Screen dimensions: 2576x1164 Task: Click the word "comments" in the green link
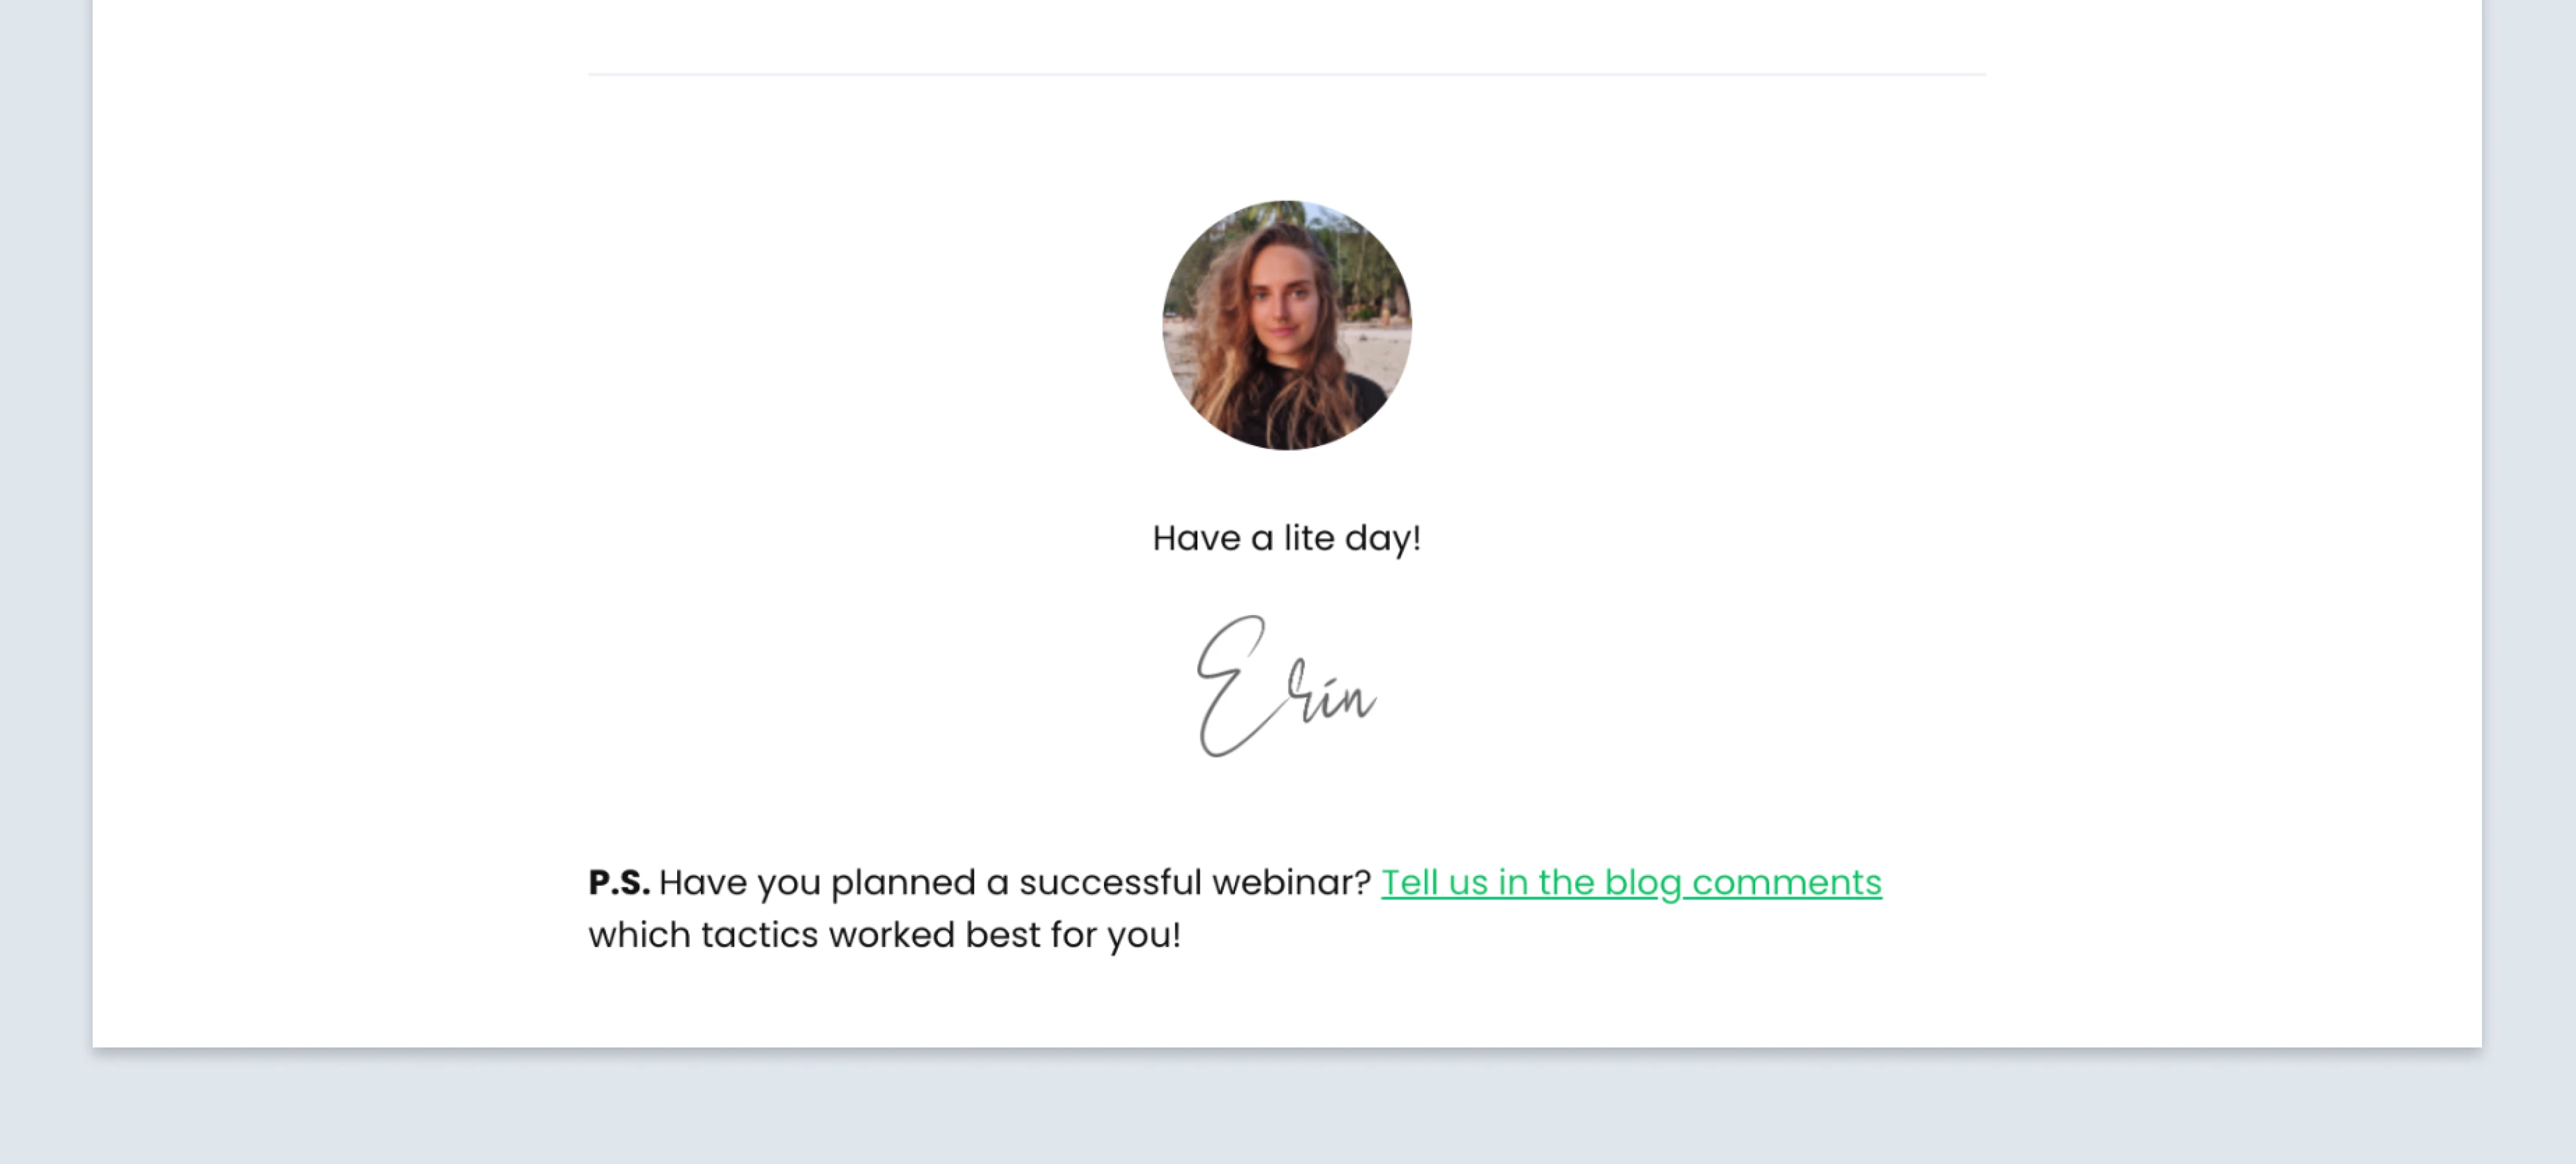(x=1786, y=883)
